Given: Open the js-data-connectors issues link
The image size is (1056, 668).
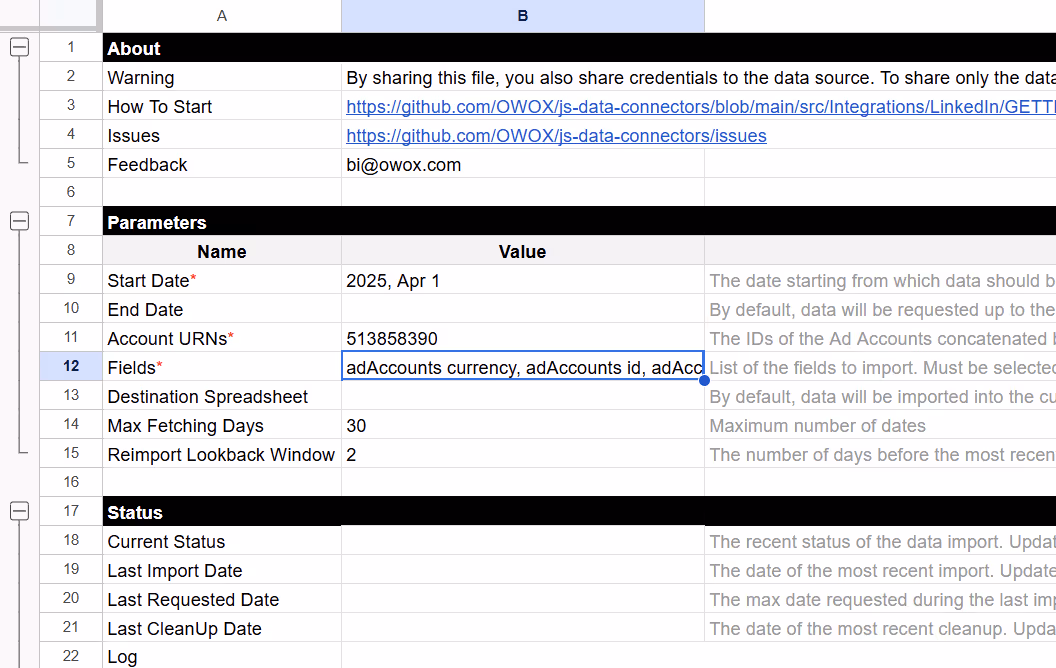Looking at the screenshot, I should click(x=556, y=135).
